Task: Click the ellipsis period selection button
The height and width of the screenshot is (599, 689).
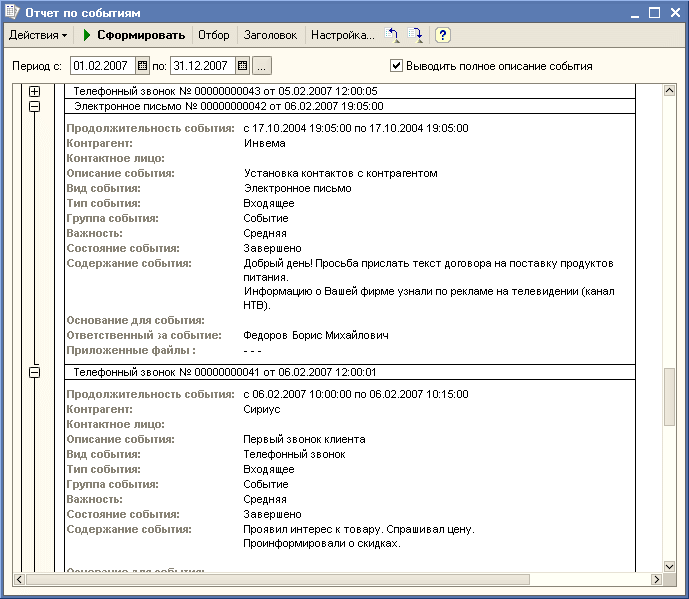Action: click(x=262, y=66)
